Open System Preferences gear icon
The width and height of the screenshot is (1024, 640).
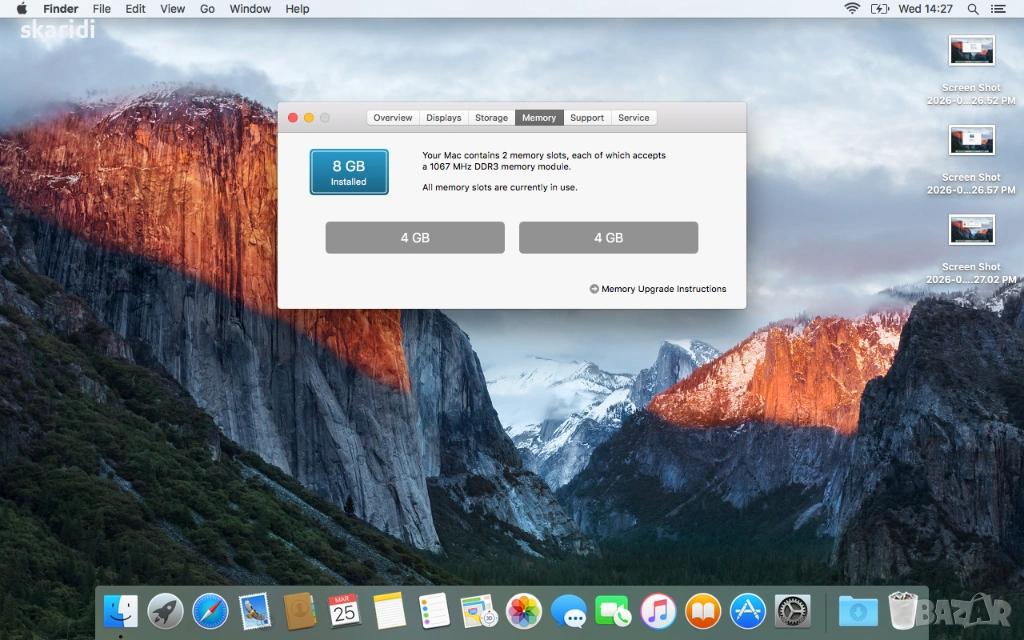pyautogui.click(x=793, y=610)
